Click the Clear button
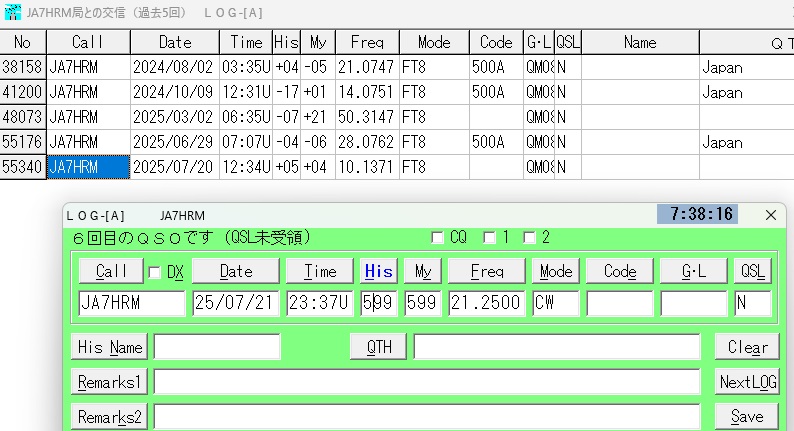The image size is (794, 431). [x=746, y=347]
